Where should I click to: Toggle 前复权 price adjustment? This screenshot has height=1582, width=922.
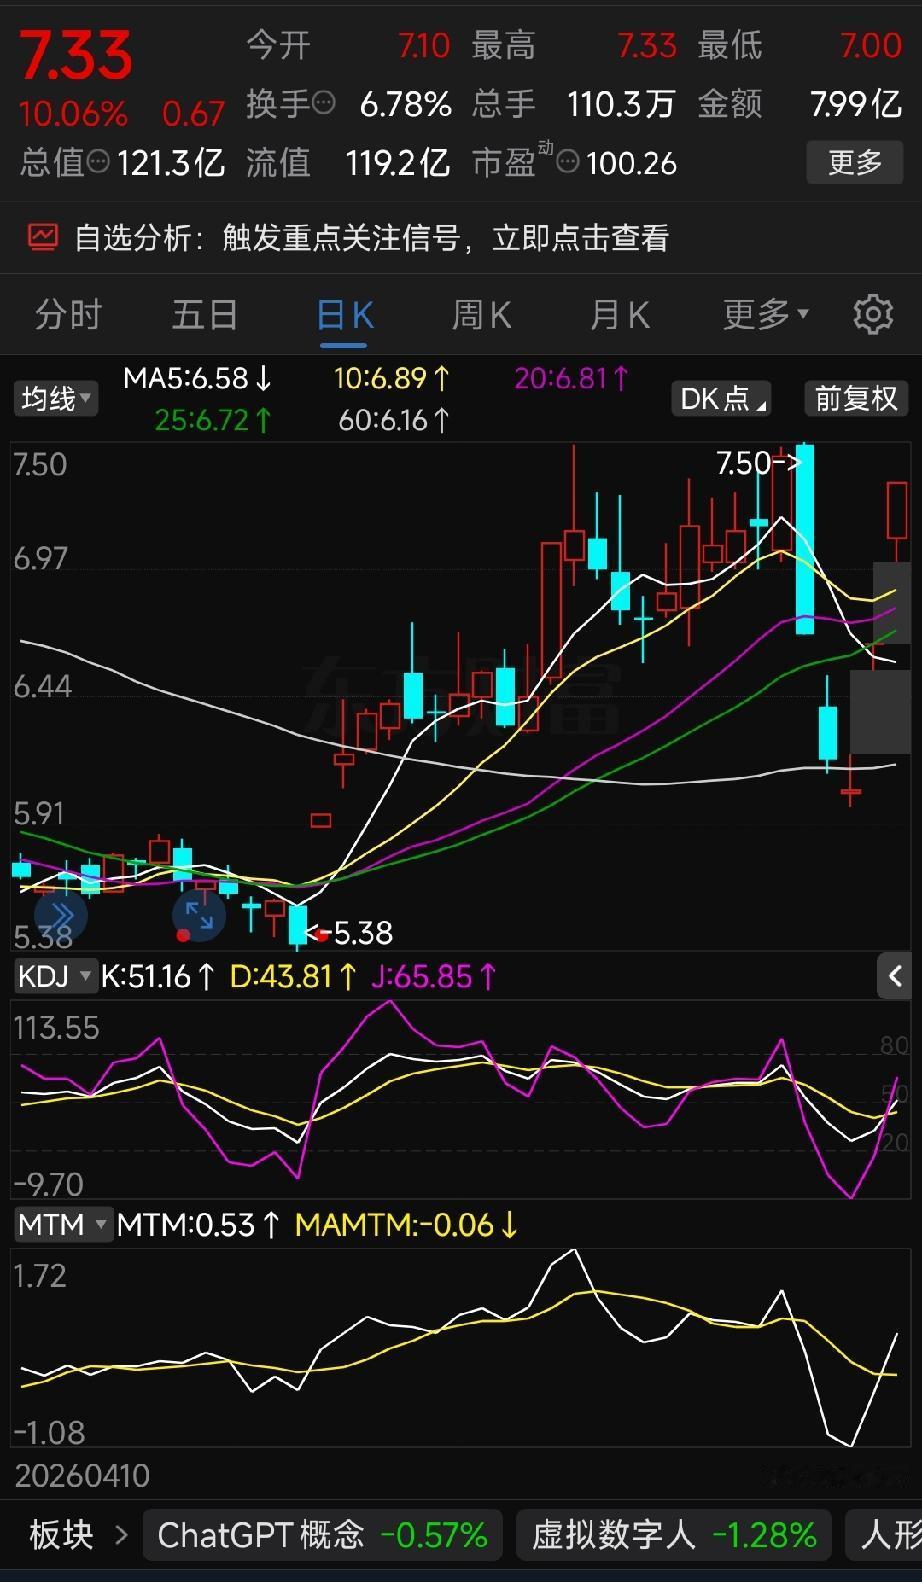click(856, 399)
